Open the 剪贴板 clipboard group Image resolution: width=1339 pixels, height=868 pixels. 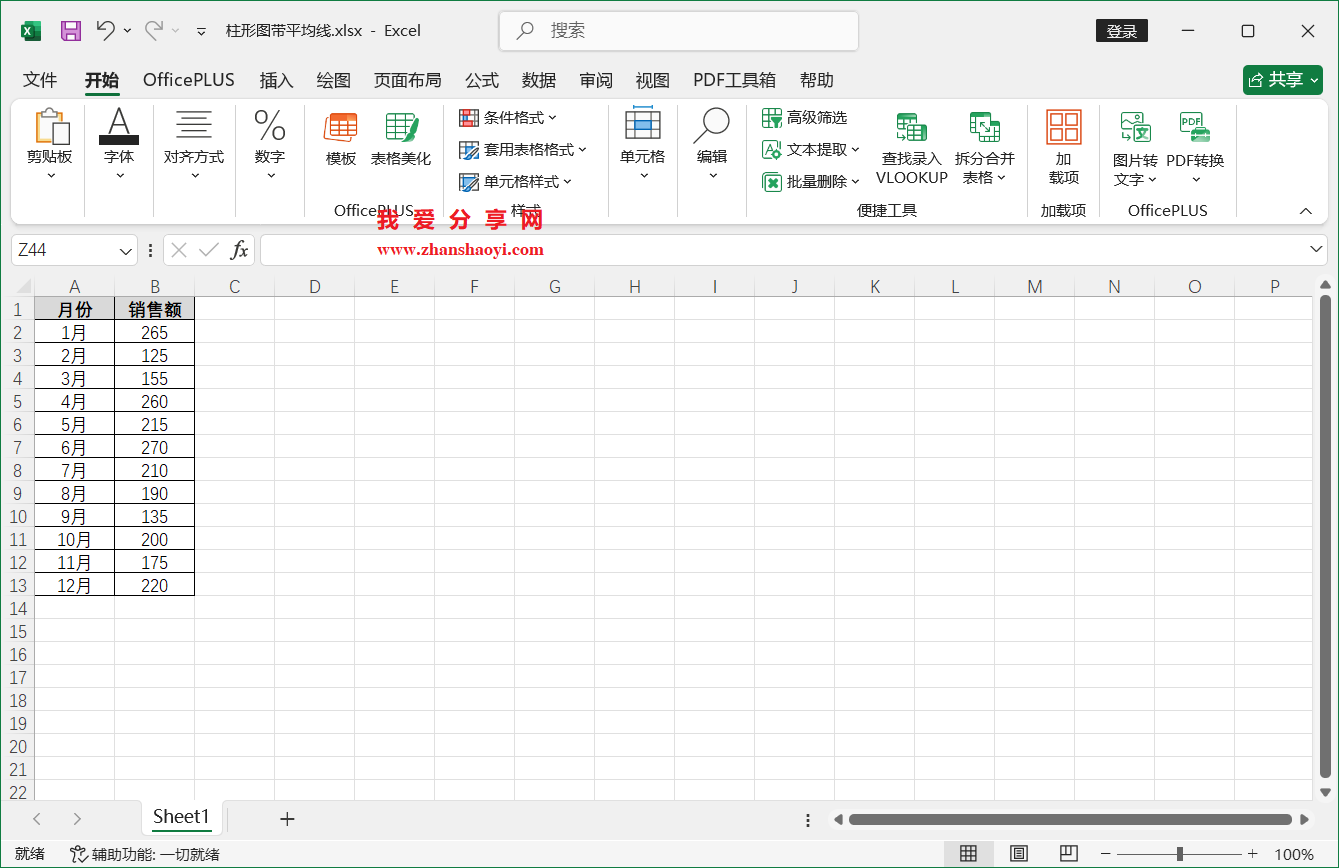tap(50, 147)
